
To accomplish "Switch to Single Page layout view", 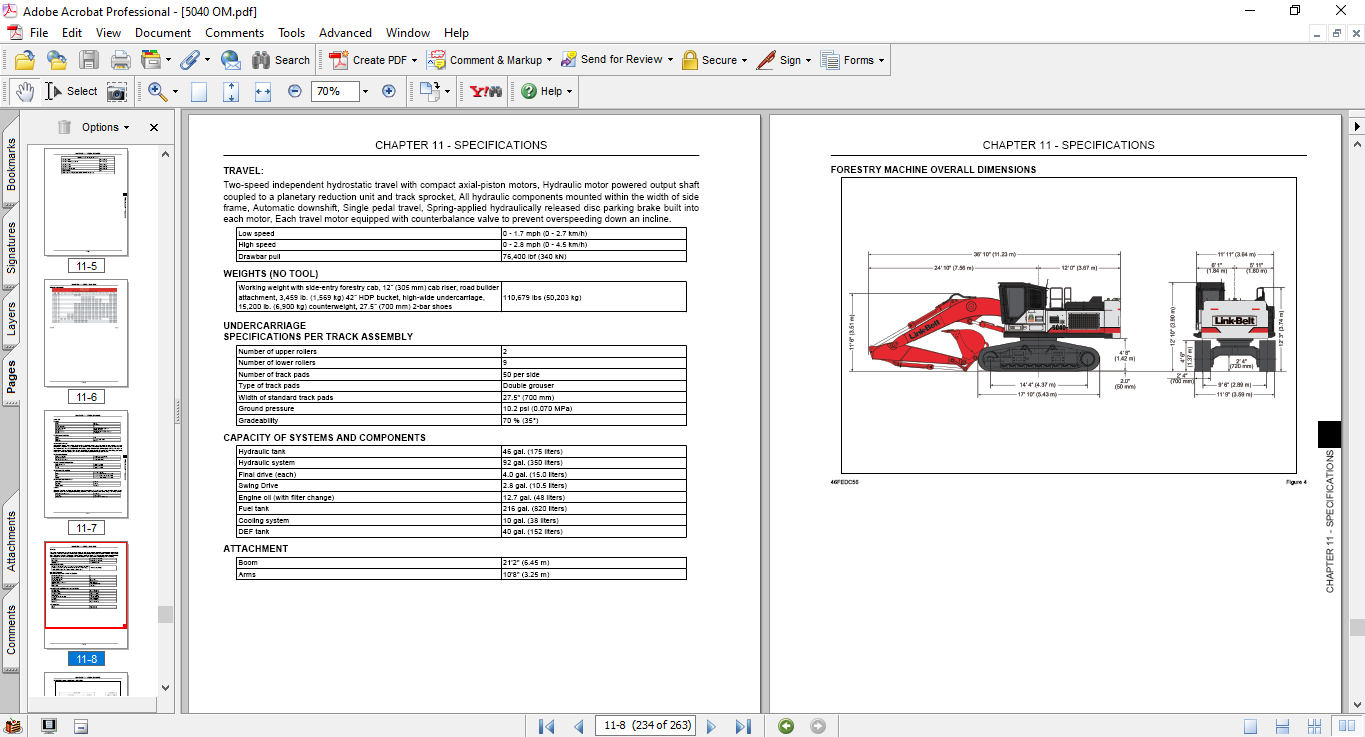I will 1251,726.
